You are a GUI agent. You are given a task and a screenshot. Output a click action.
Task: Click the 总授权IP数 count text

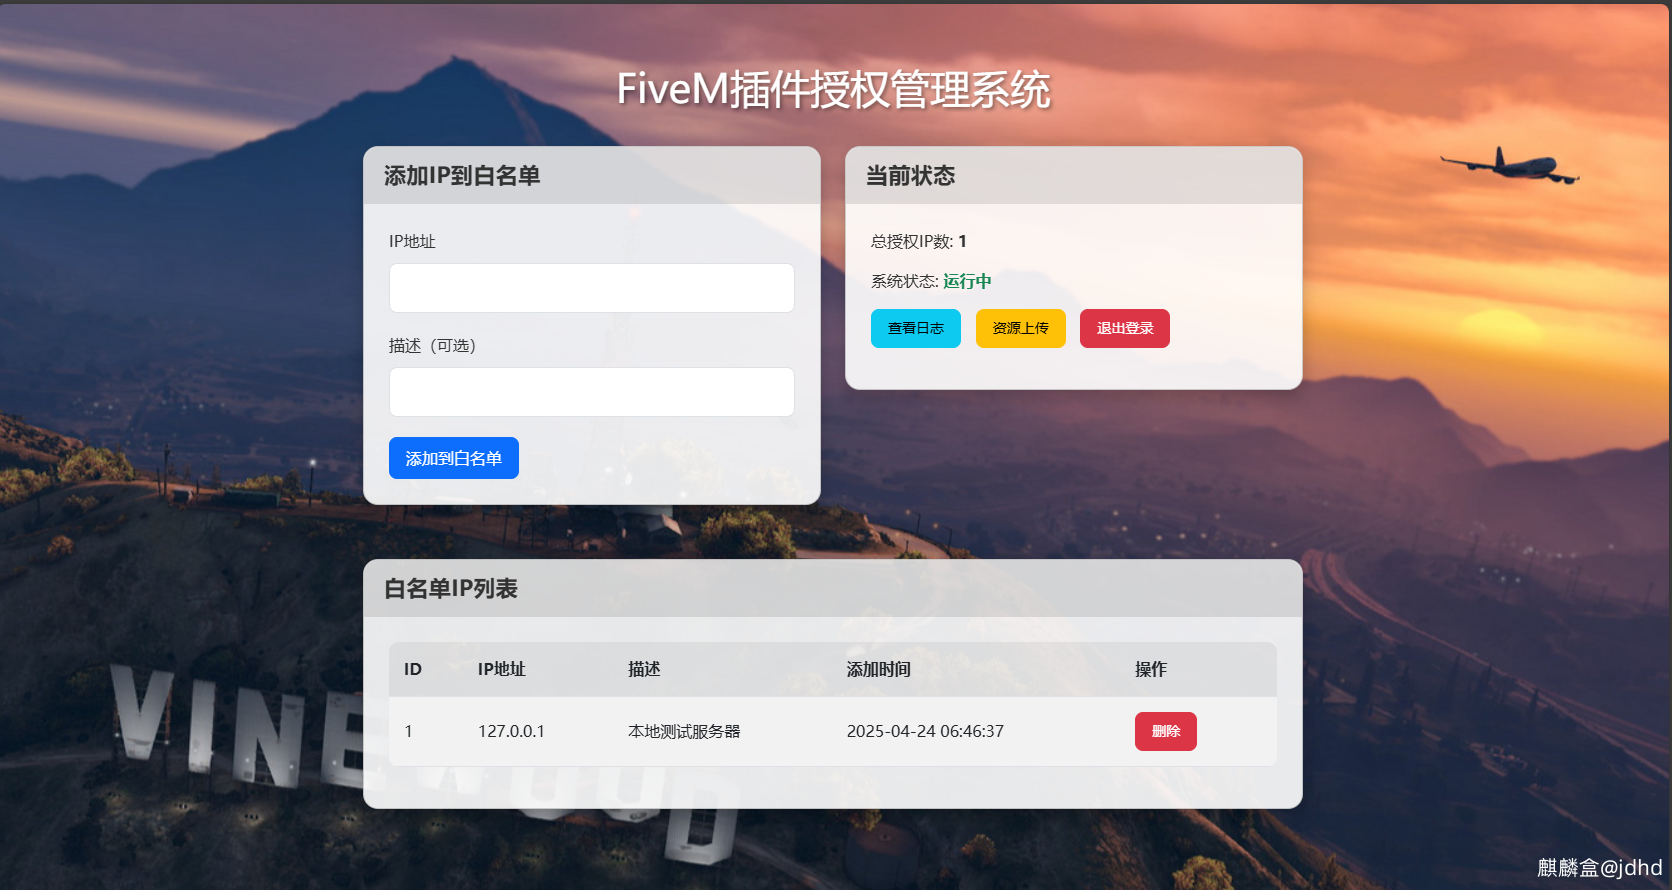click(919, 241)
